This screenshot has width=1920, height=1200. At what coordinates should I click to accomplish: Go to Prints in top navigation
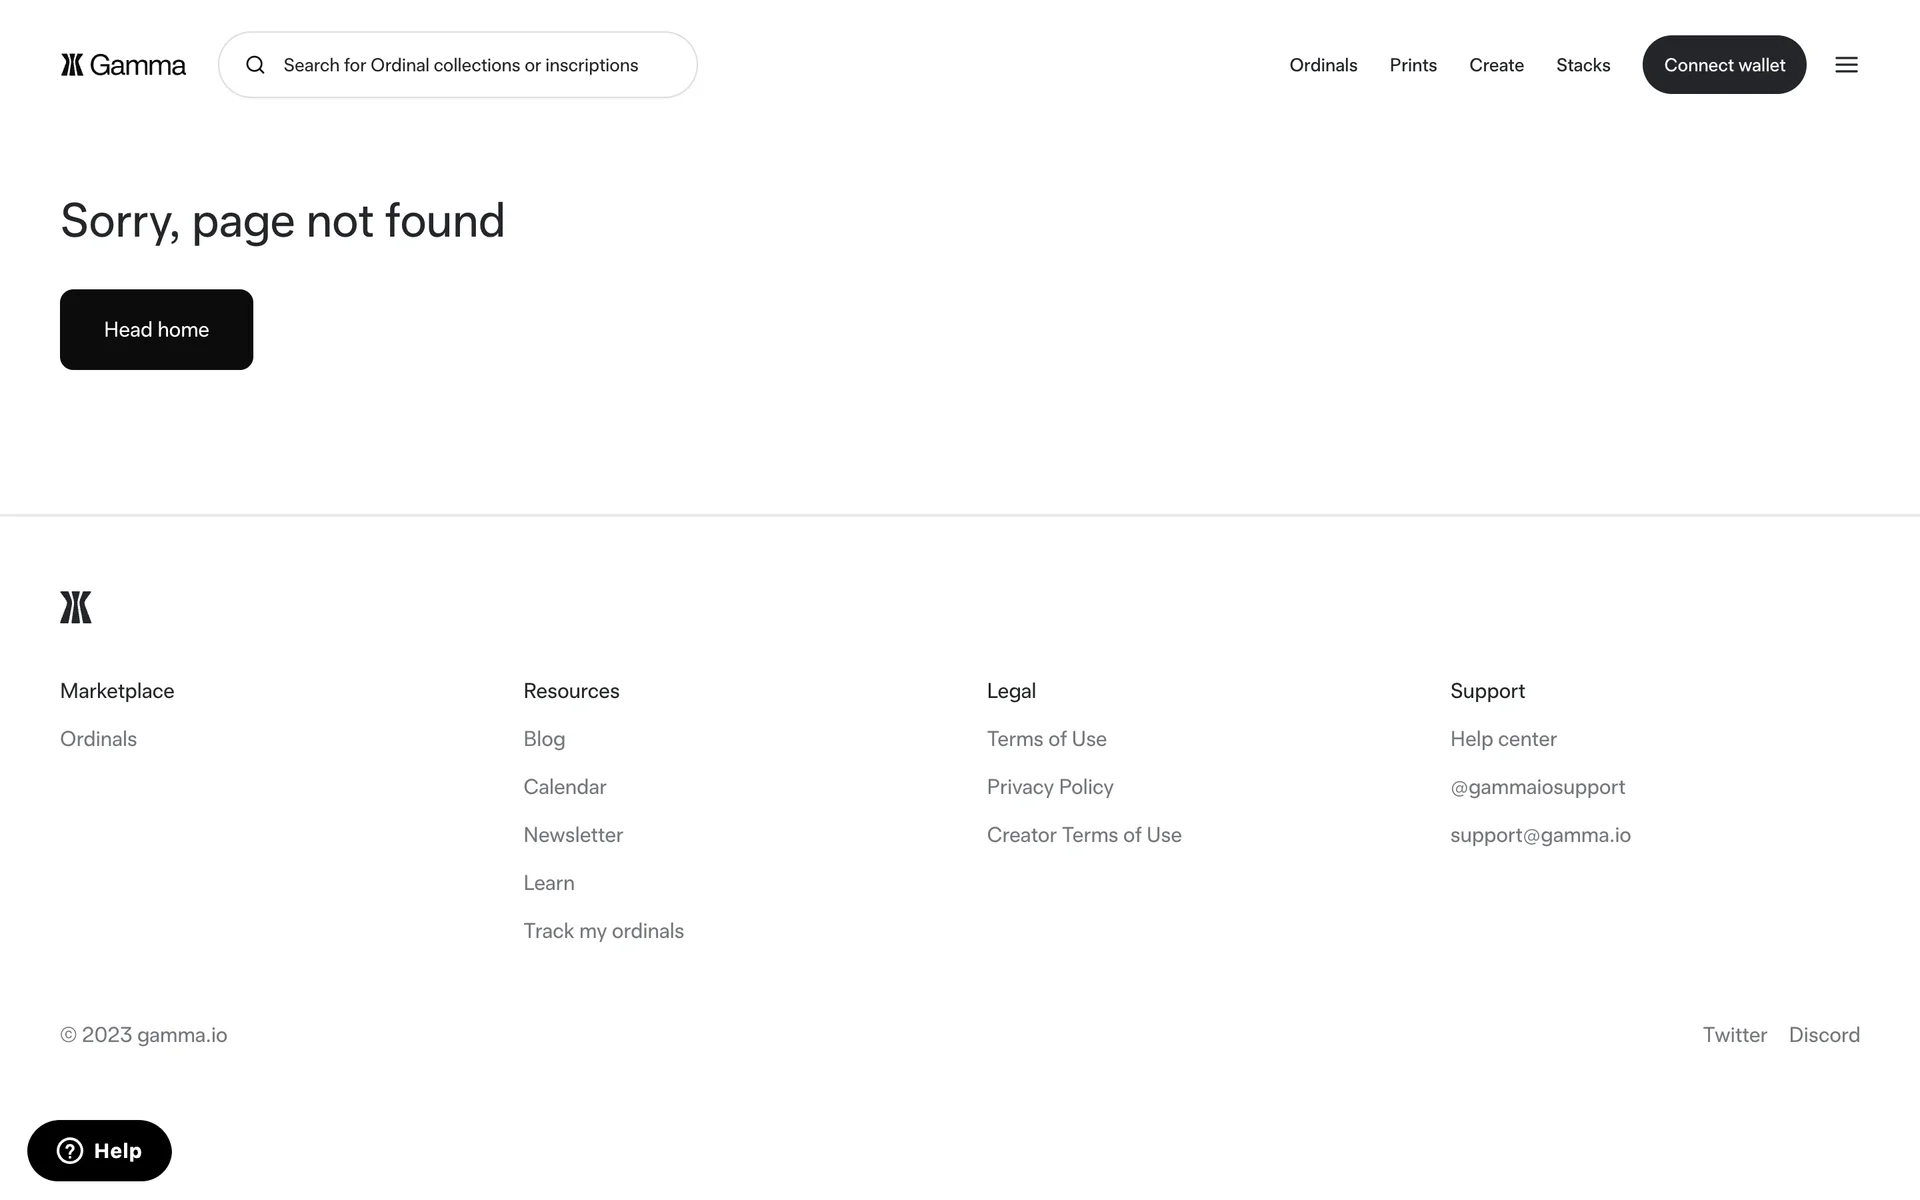1412,65
